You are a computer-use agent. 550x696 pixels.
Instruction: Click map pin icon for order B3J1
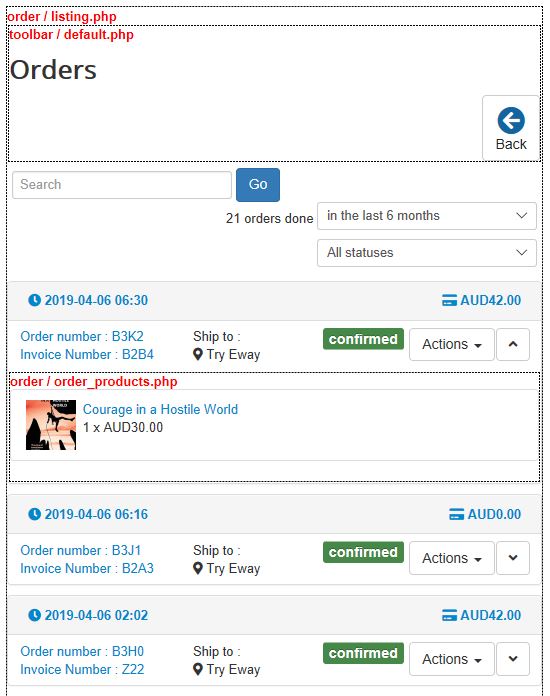pos(198,569)
